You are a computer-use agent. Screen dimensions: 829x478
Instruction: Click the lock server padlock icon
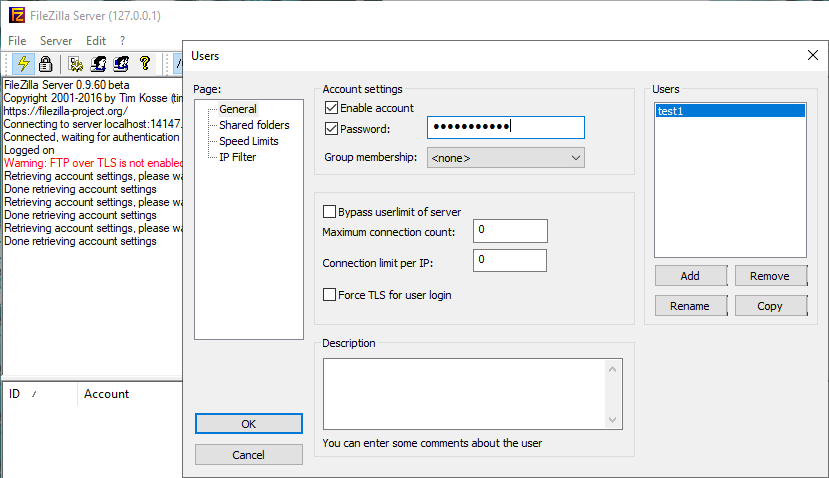pyautogui.click(x=45, y=64)
